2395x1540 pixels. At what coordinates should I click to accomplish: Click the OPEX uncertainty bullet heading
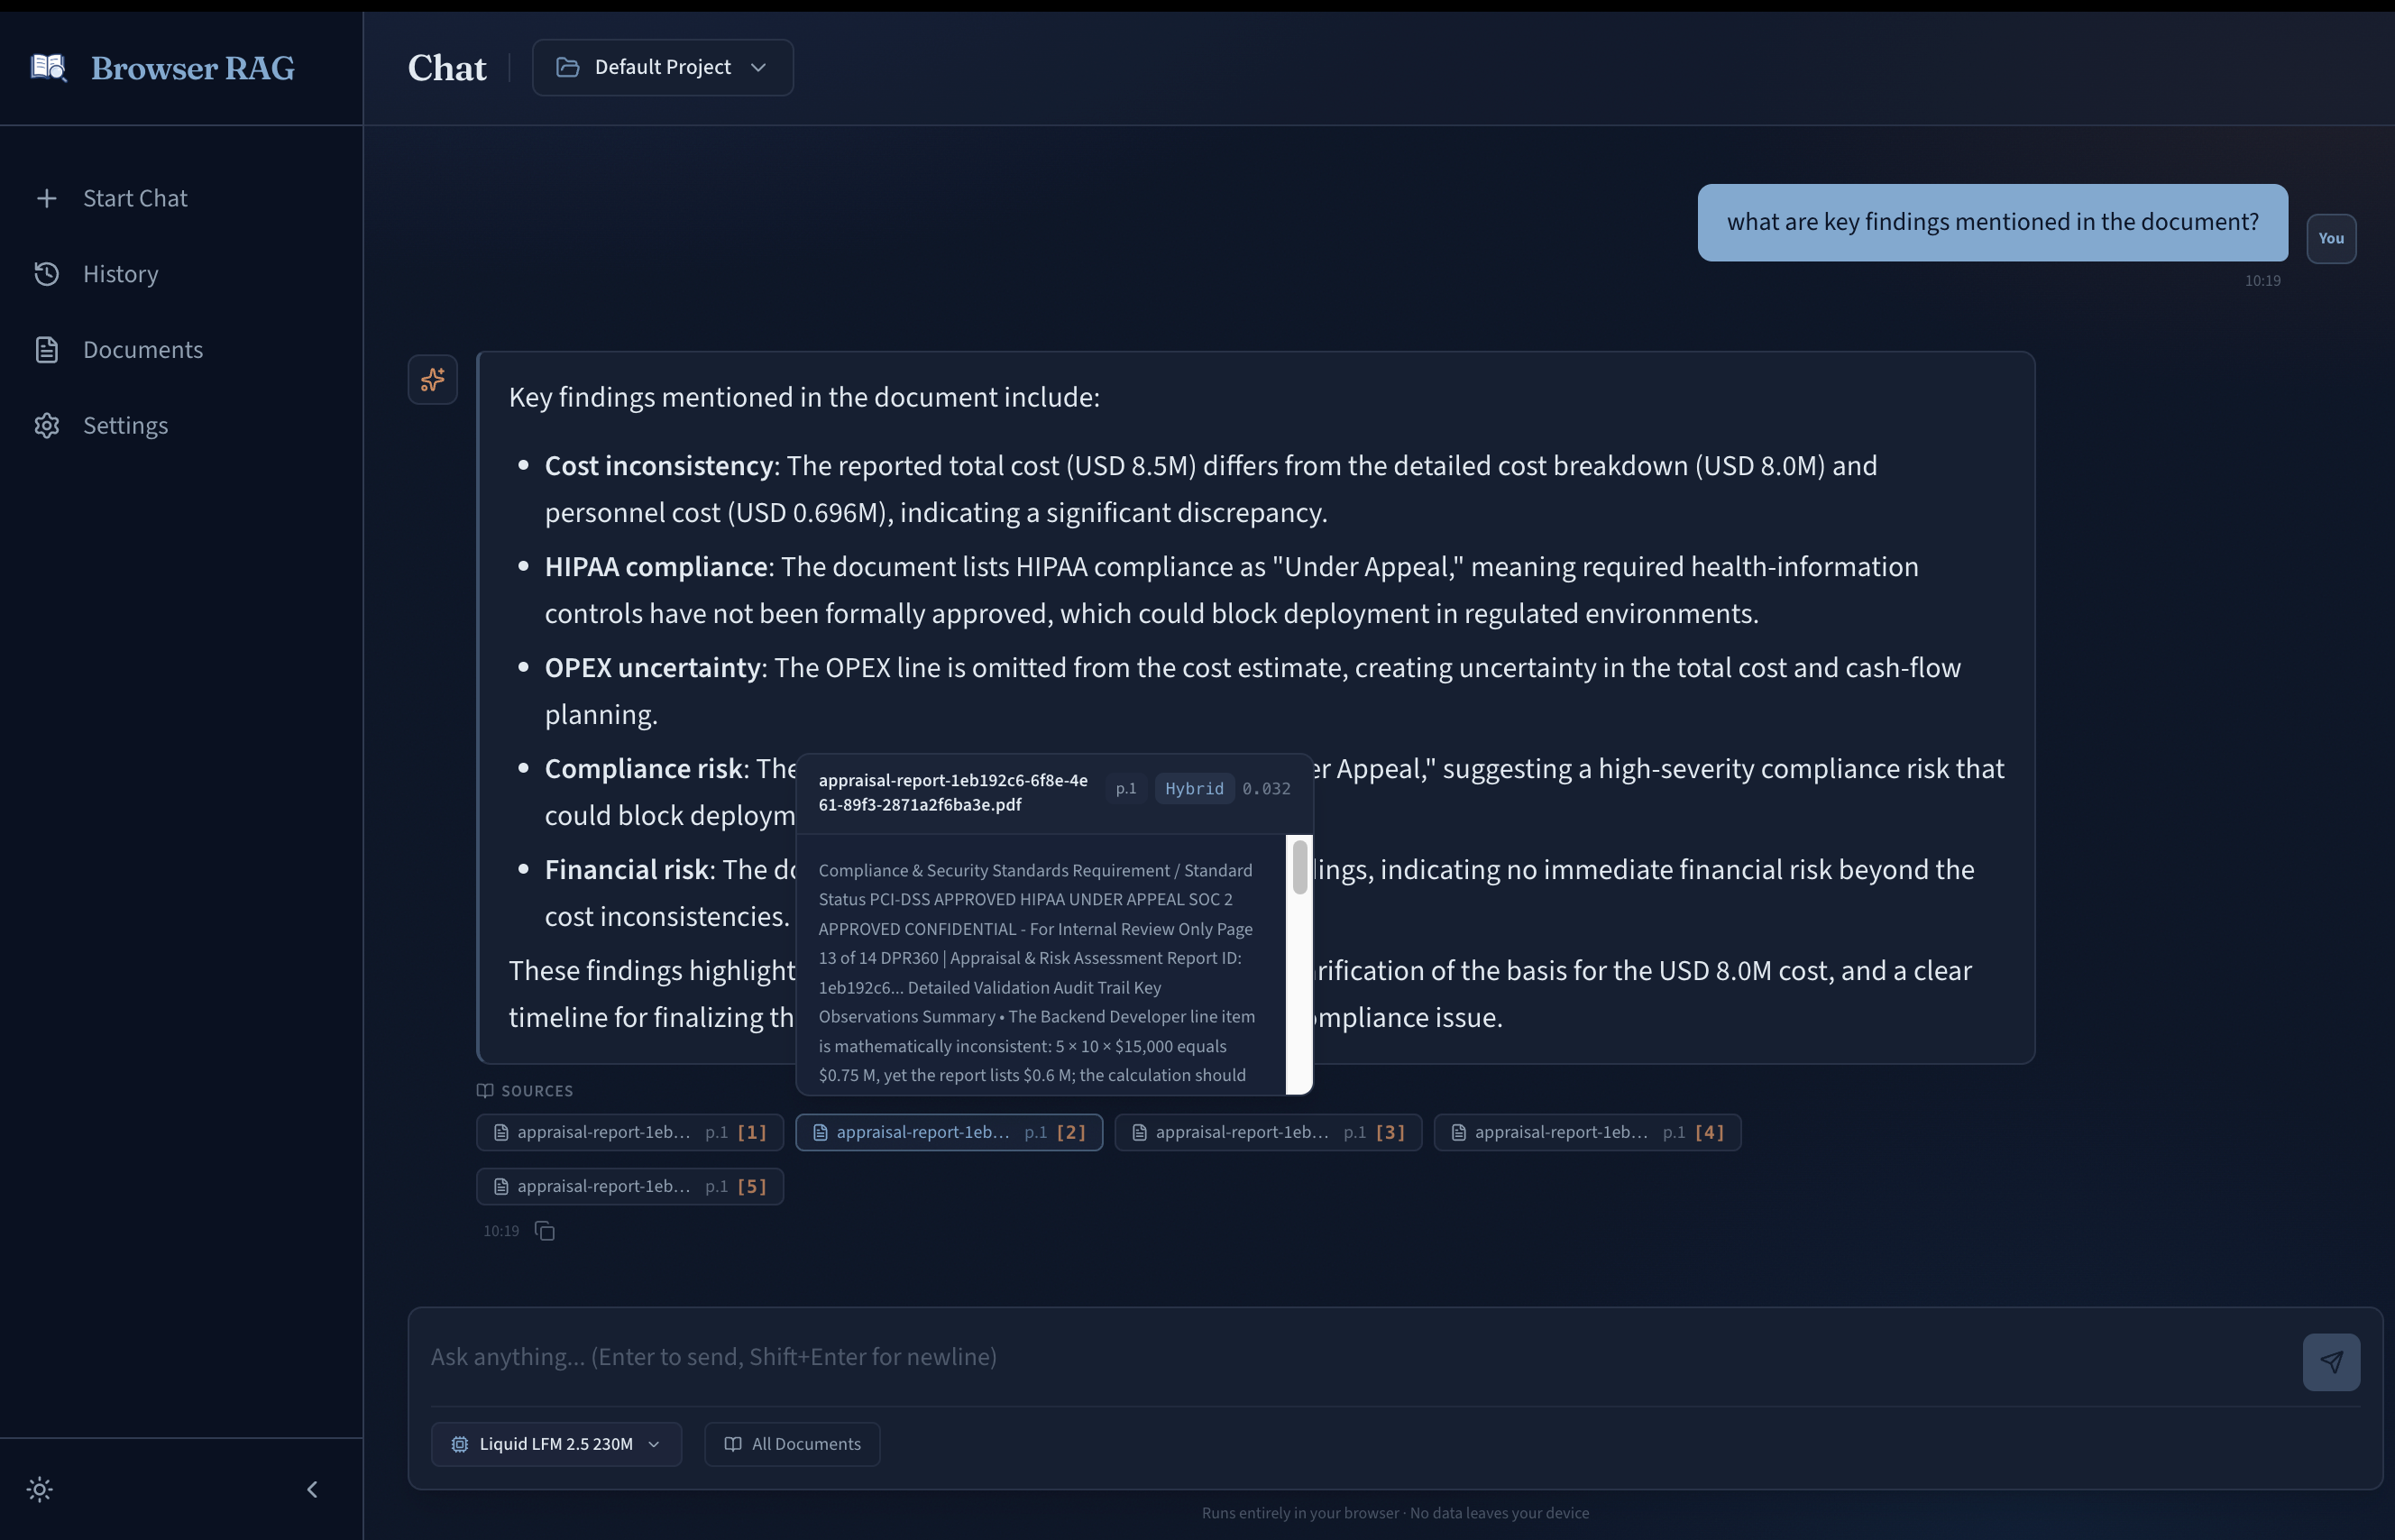pos(652,668)
